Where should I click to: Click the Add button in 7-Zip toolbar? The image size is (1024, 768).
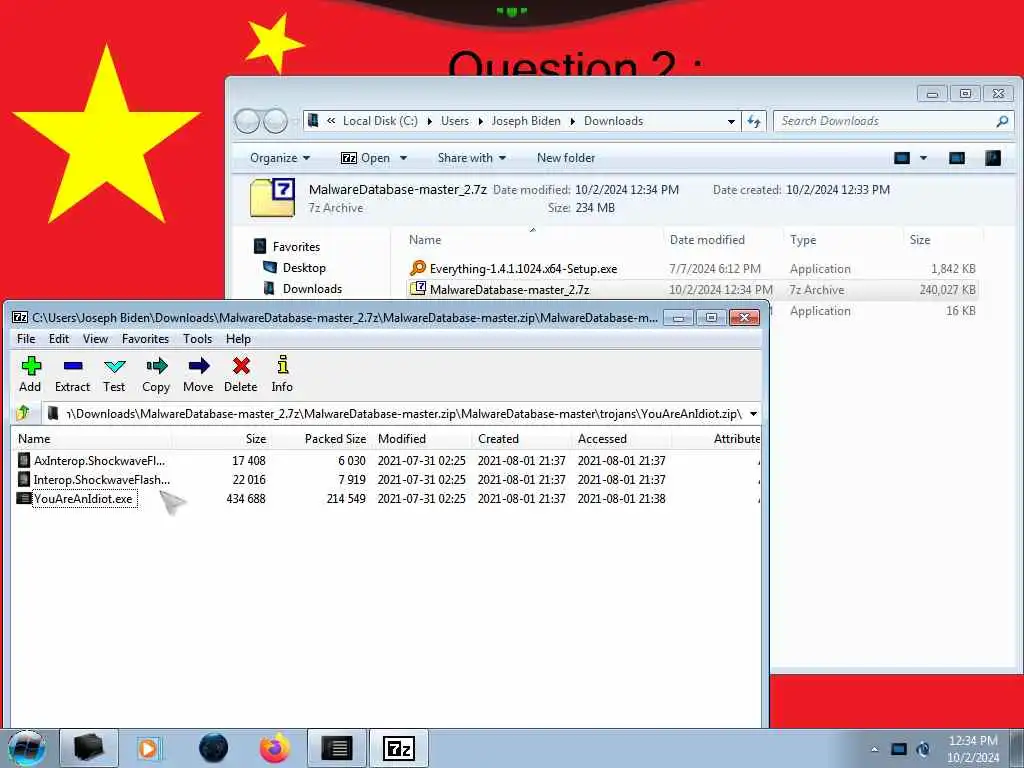(x=30, y=374)
